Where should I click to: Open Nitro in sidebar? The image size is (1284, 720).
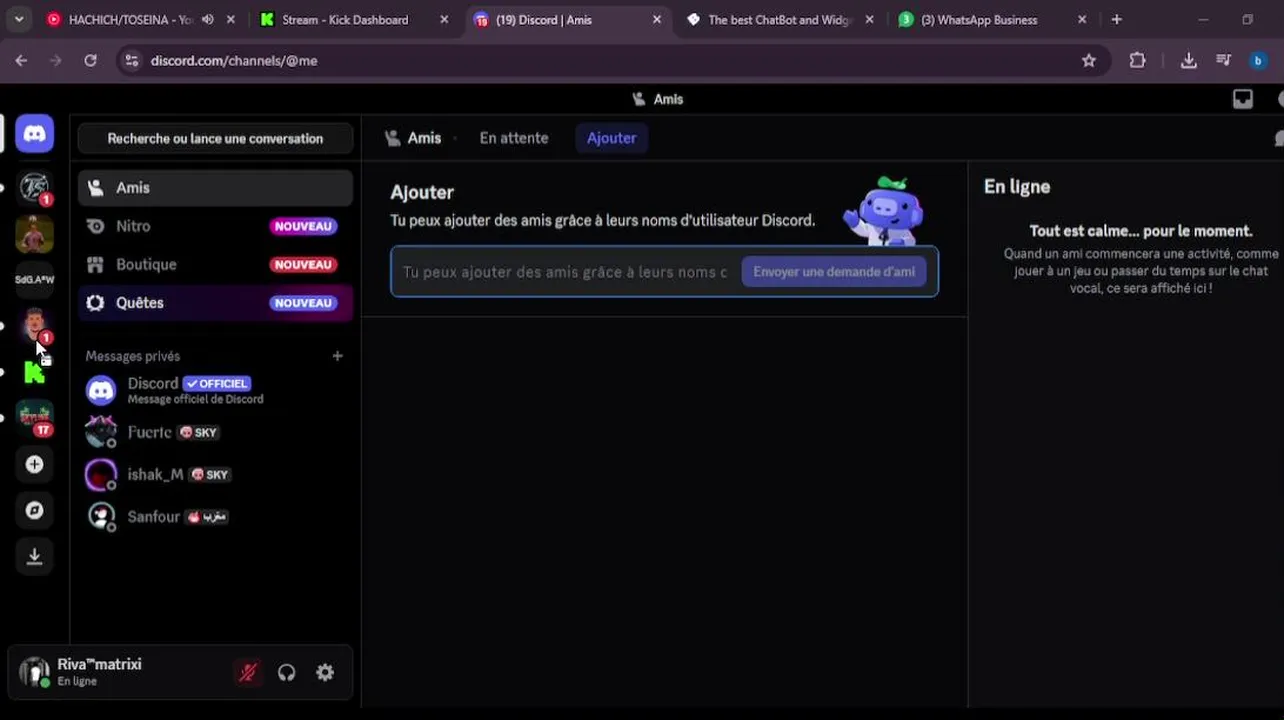point(215,226)
